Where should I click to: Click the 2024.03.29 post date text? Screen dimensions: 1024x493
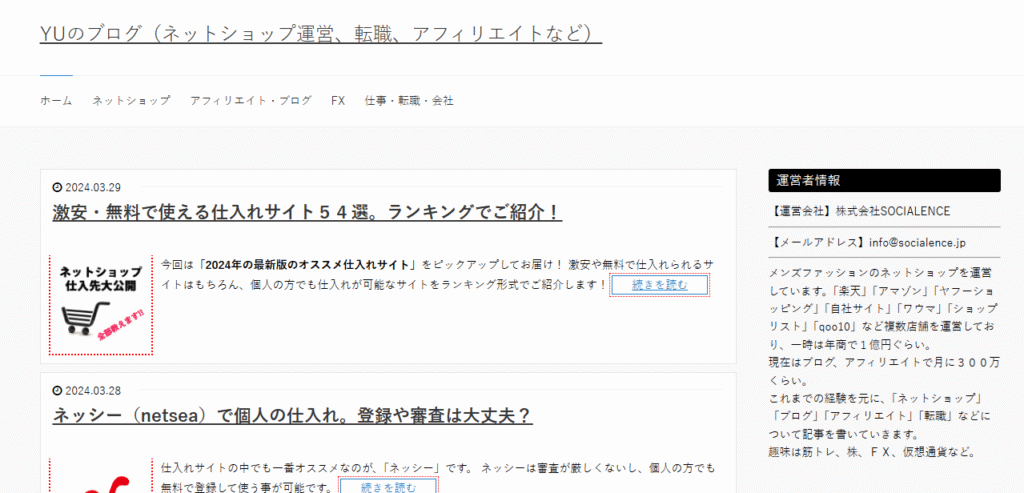[x=92, y=188]
